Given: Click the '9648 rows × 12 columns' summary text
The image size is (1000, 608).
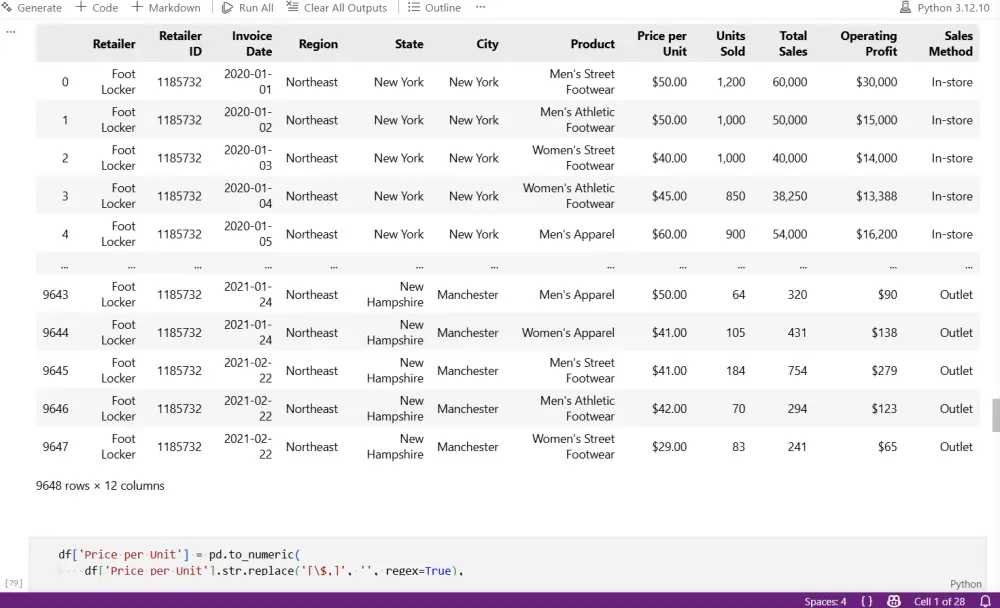Looking at the screenshot, I should 100,486.
